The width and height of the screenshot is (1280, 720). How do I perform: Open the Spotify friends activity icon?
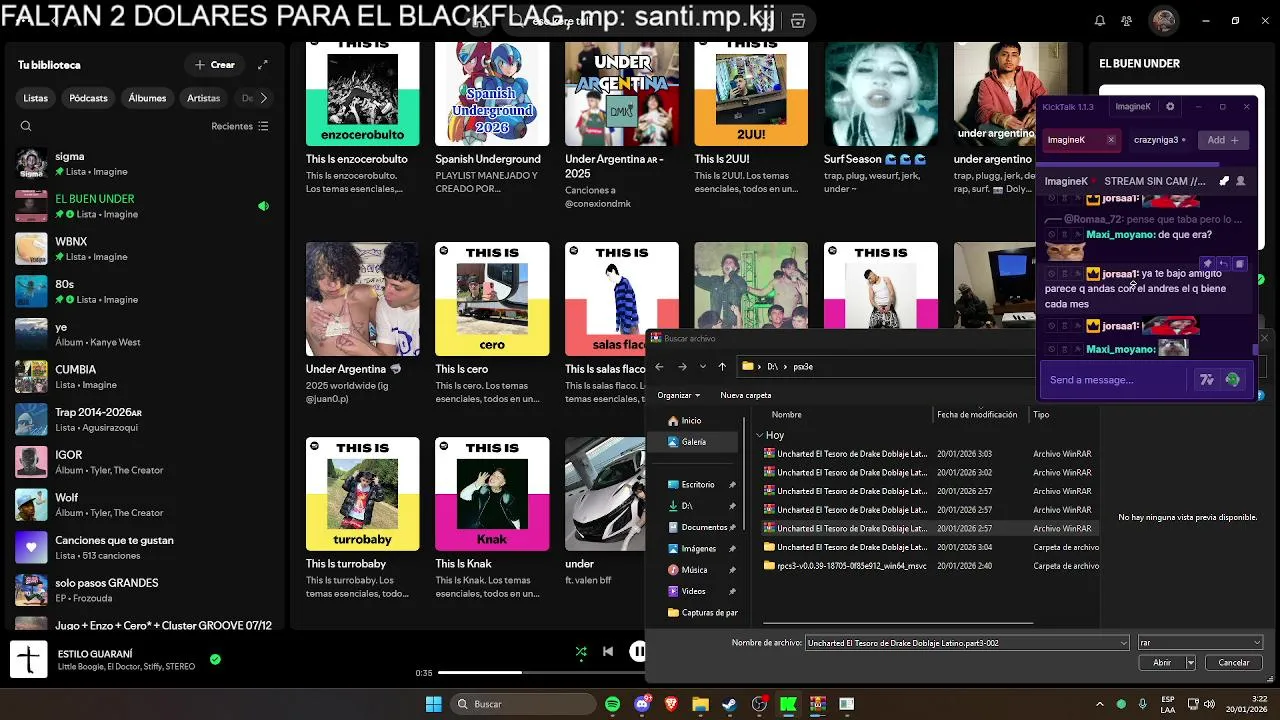pos(1127,21)
